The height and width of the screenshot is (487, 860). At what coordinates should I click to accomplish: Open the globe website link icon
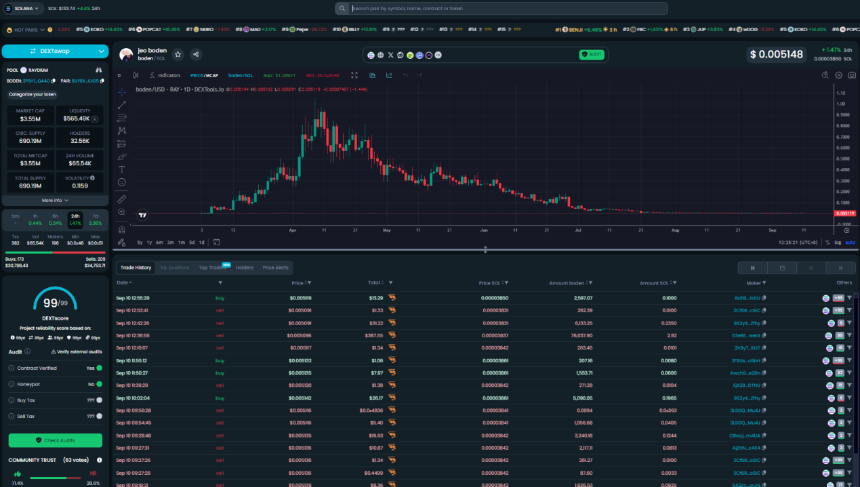click(x=381, y=55)
